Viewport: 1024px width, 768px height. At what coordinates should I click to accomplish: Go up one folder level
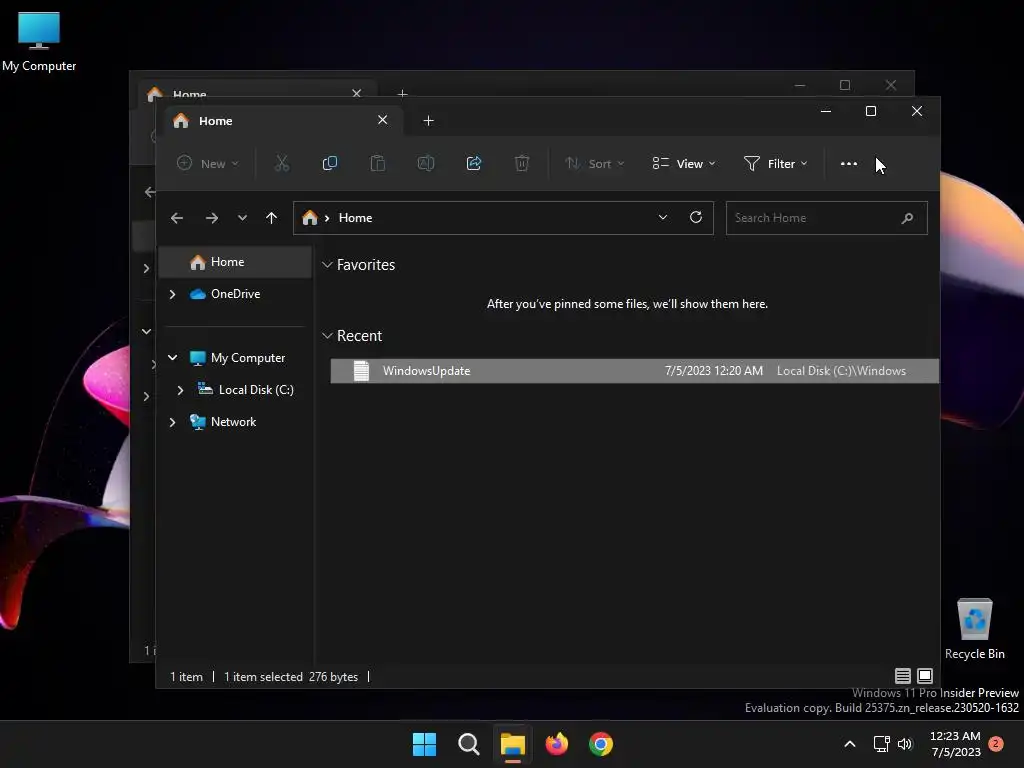coord(272,218)
